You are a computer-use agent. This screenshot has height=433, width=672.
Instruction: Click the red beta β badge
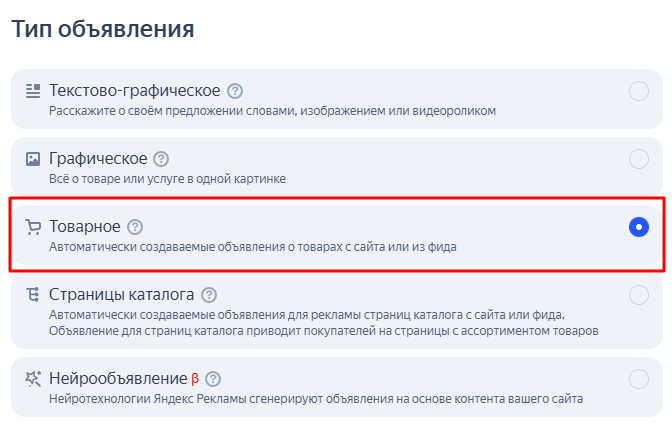pos(195,379)
